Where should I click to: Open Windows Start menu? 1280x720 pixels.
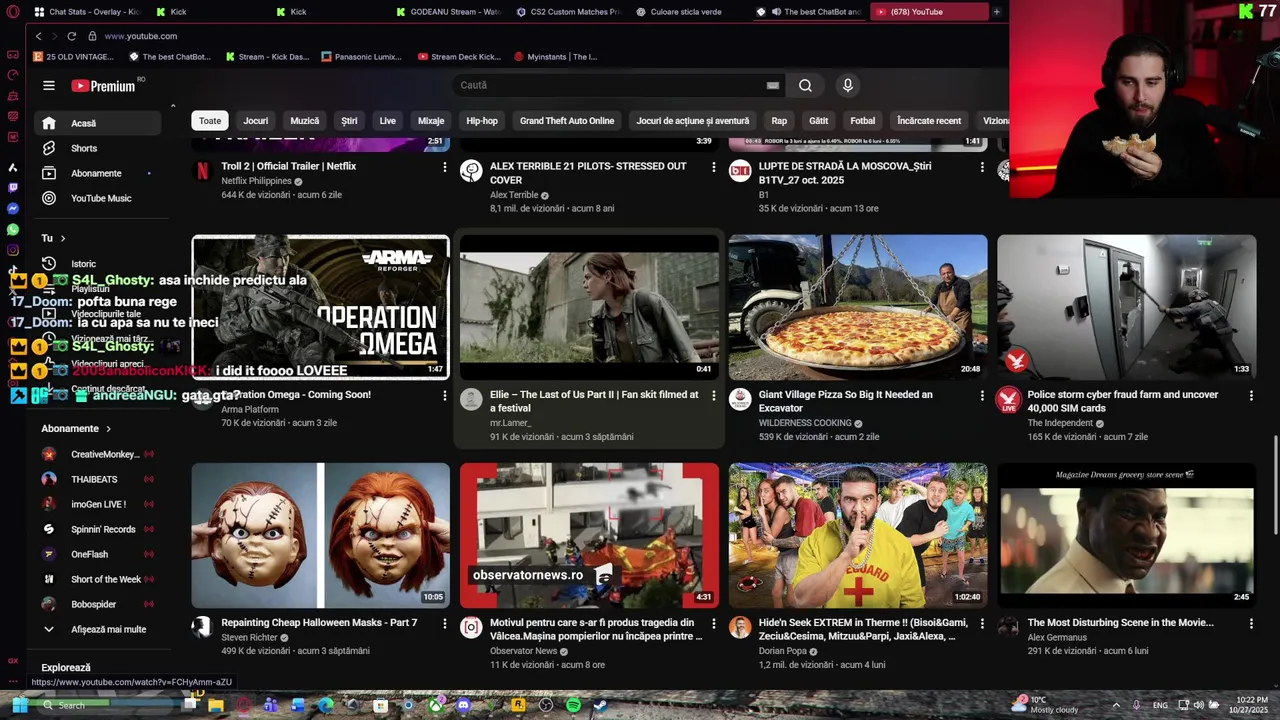(x=19, y=705)
